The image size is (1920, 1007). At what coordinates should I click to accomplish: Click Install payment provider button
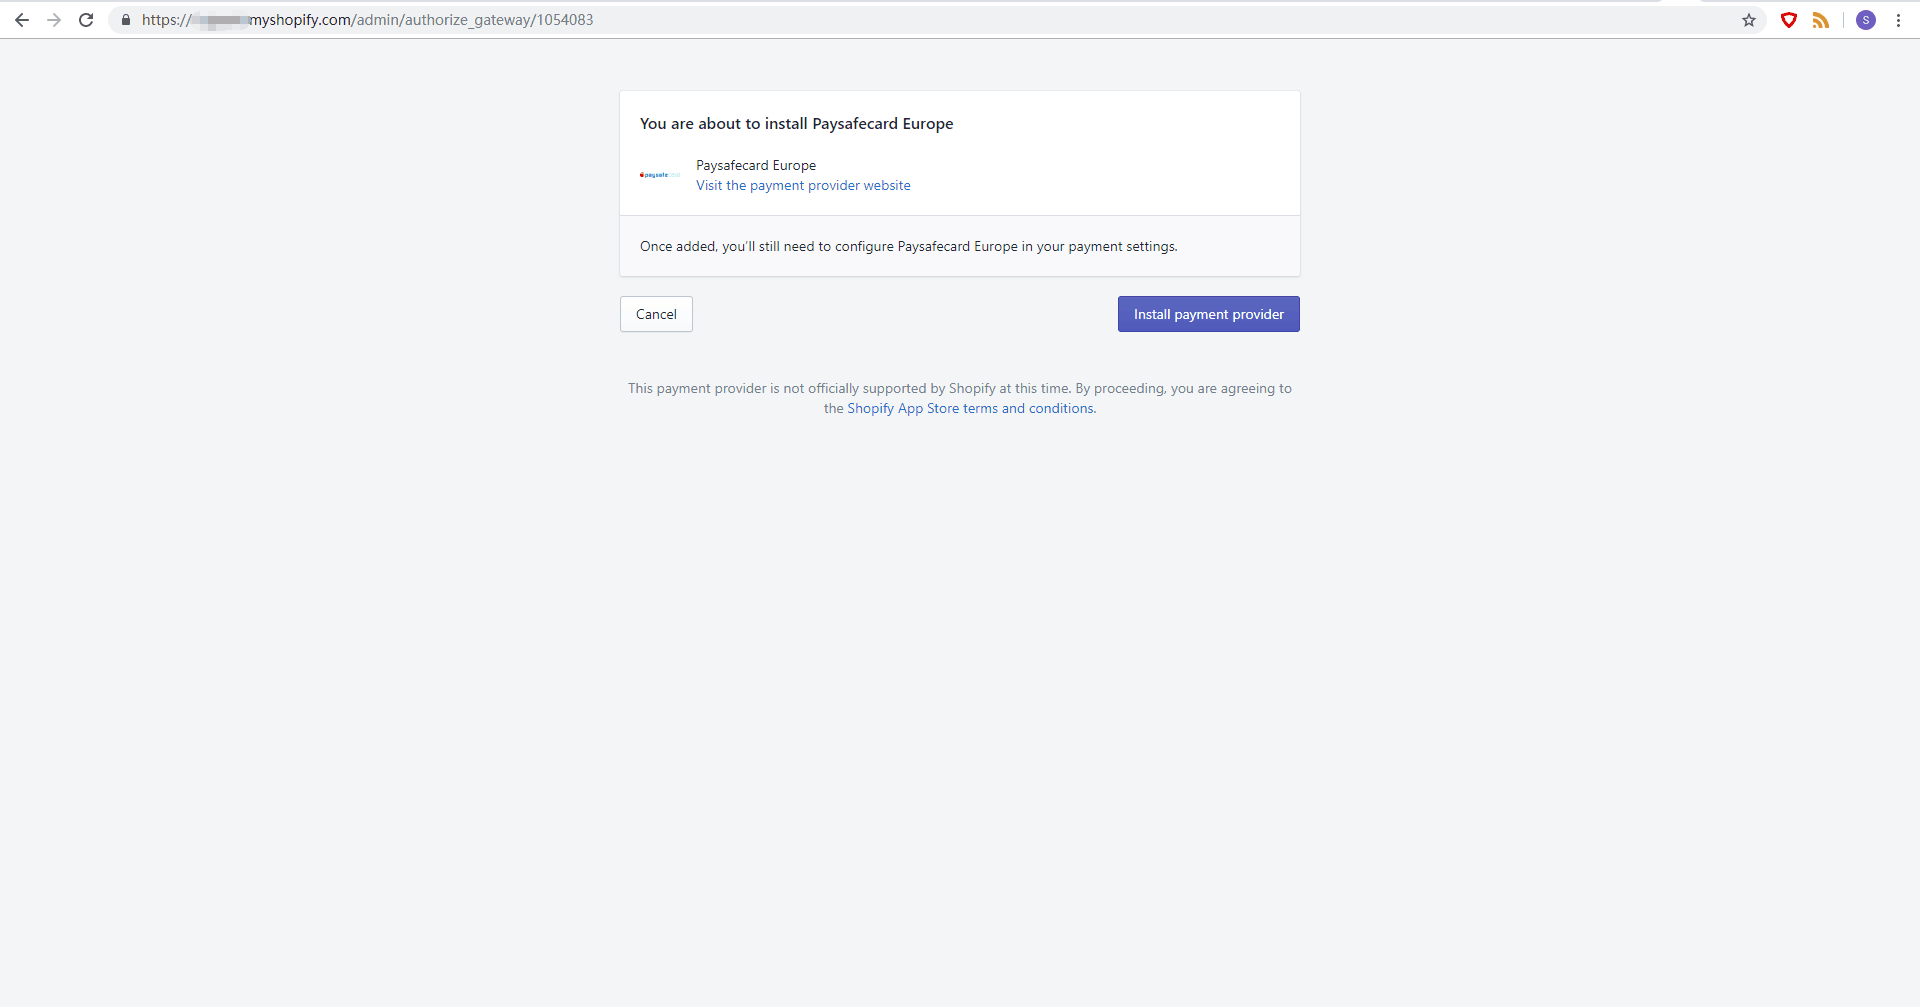click(x=1208, y=314)
